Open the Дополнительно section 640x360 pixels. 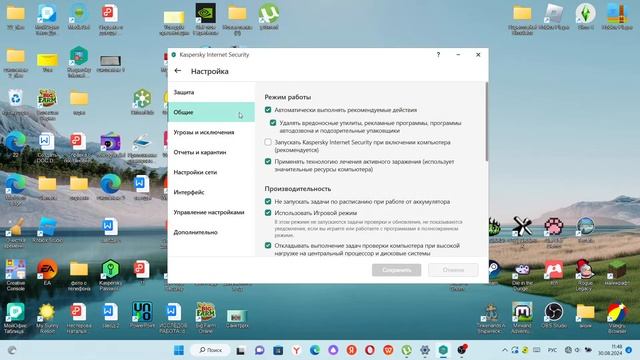click(211, 232)
